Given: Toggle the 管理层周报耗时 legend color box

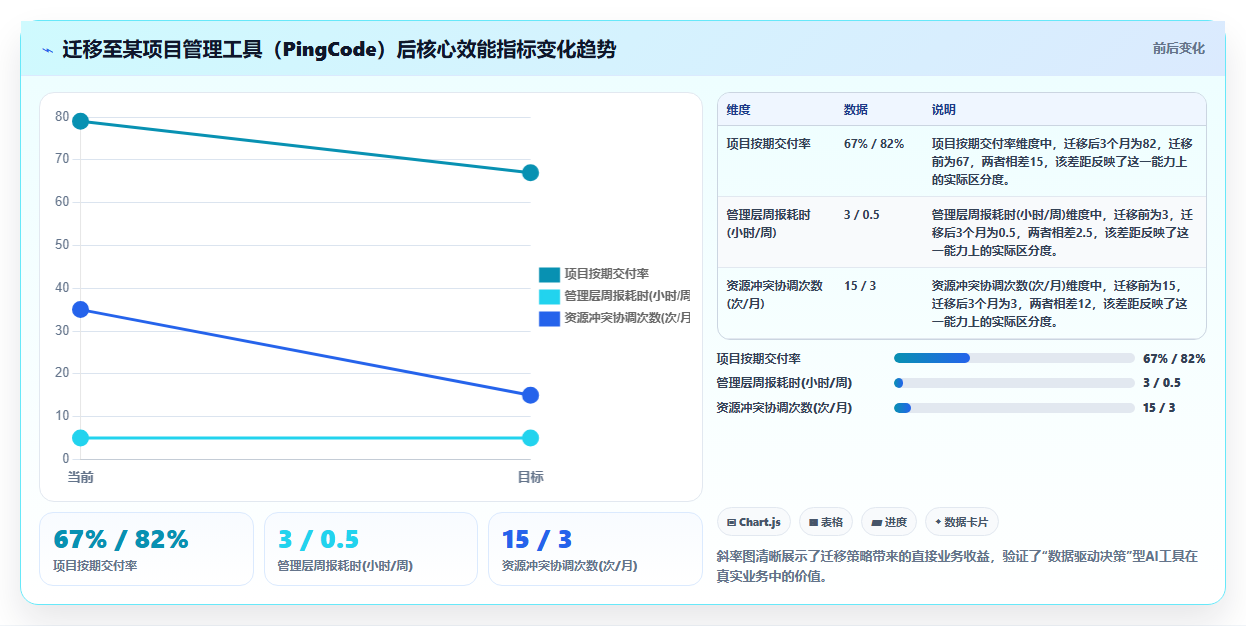Looking at the screenshot, I should click(x=549, y=296).
